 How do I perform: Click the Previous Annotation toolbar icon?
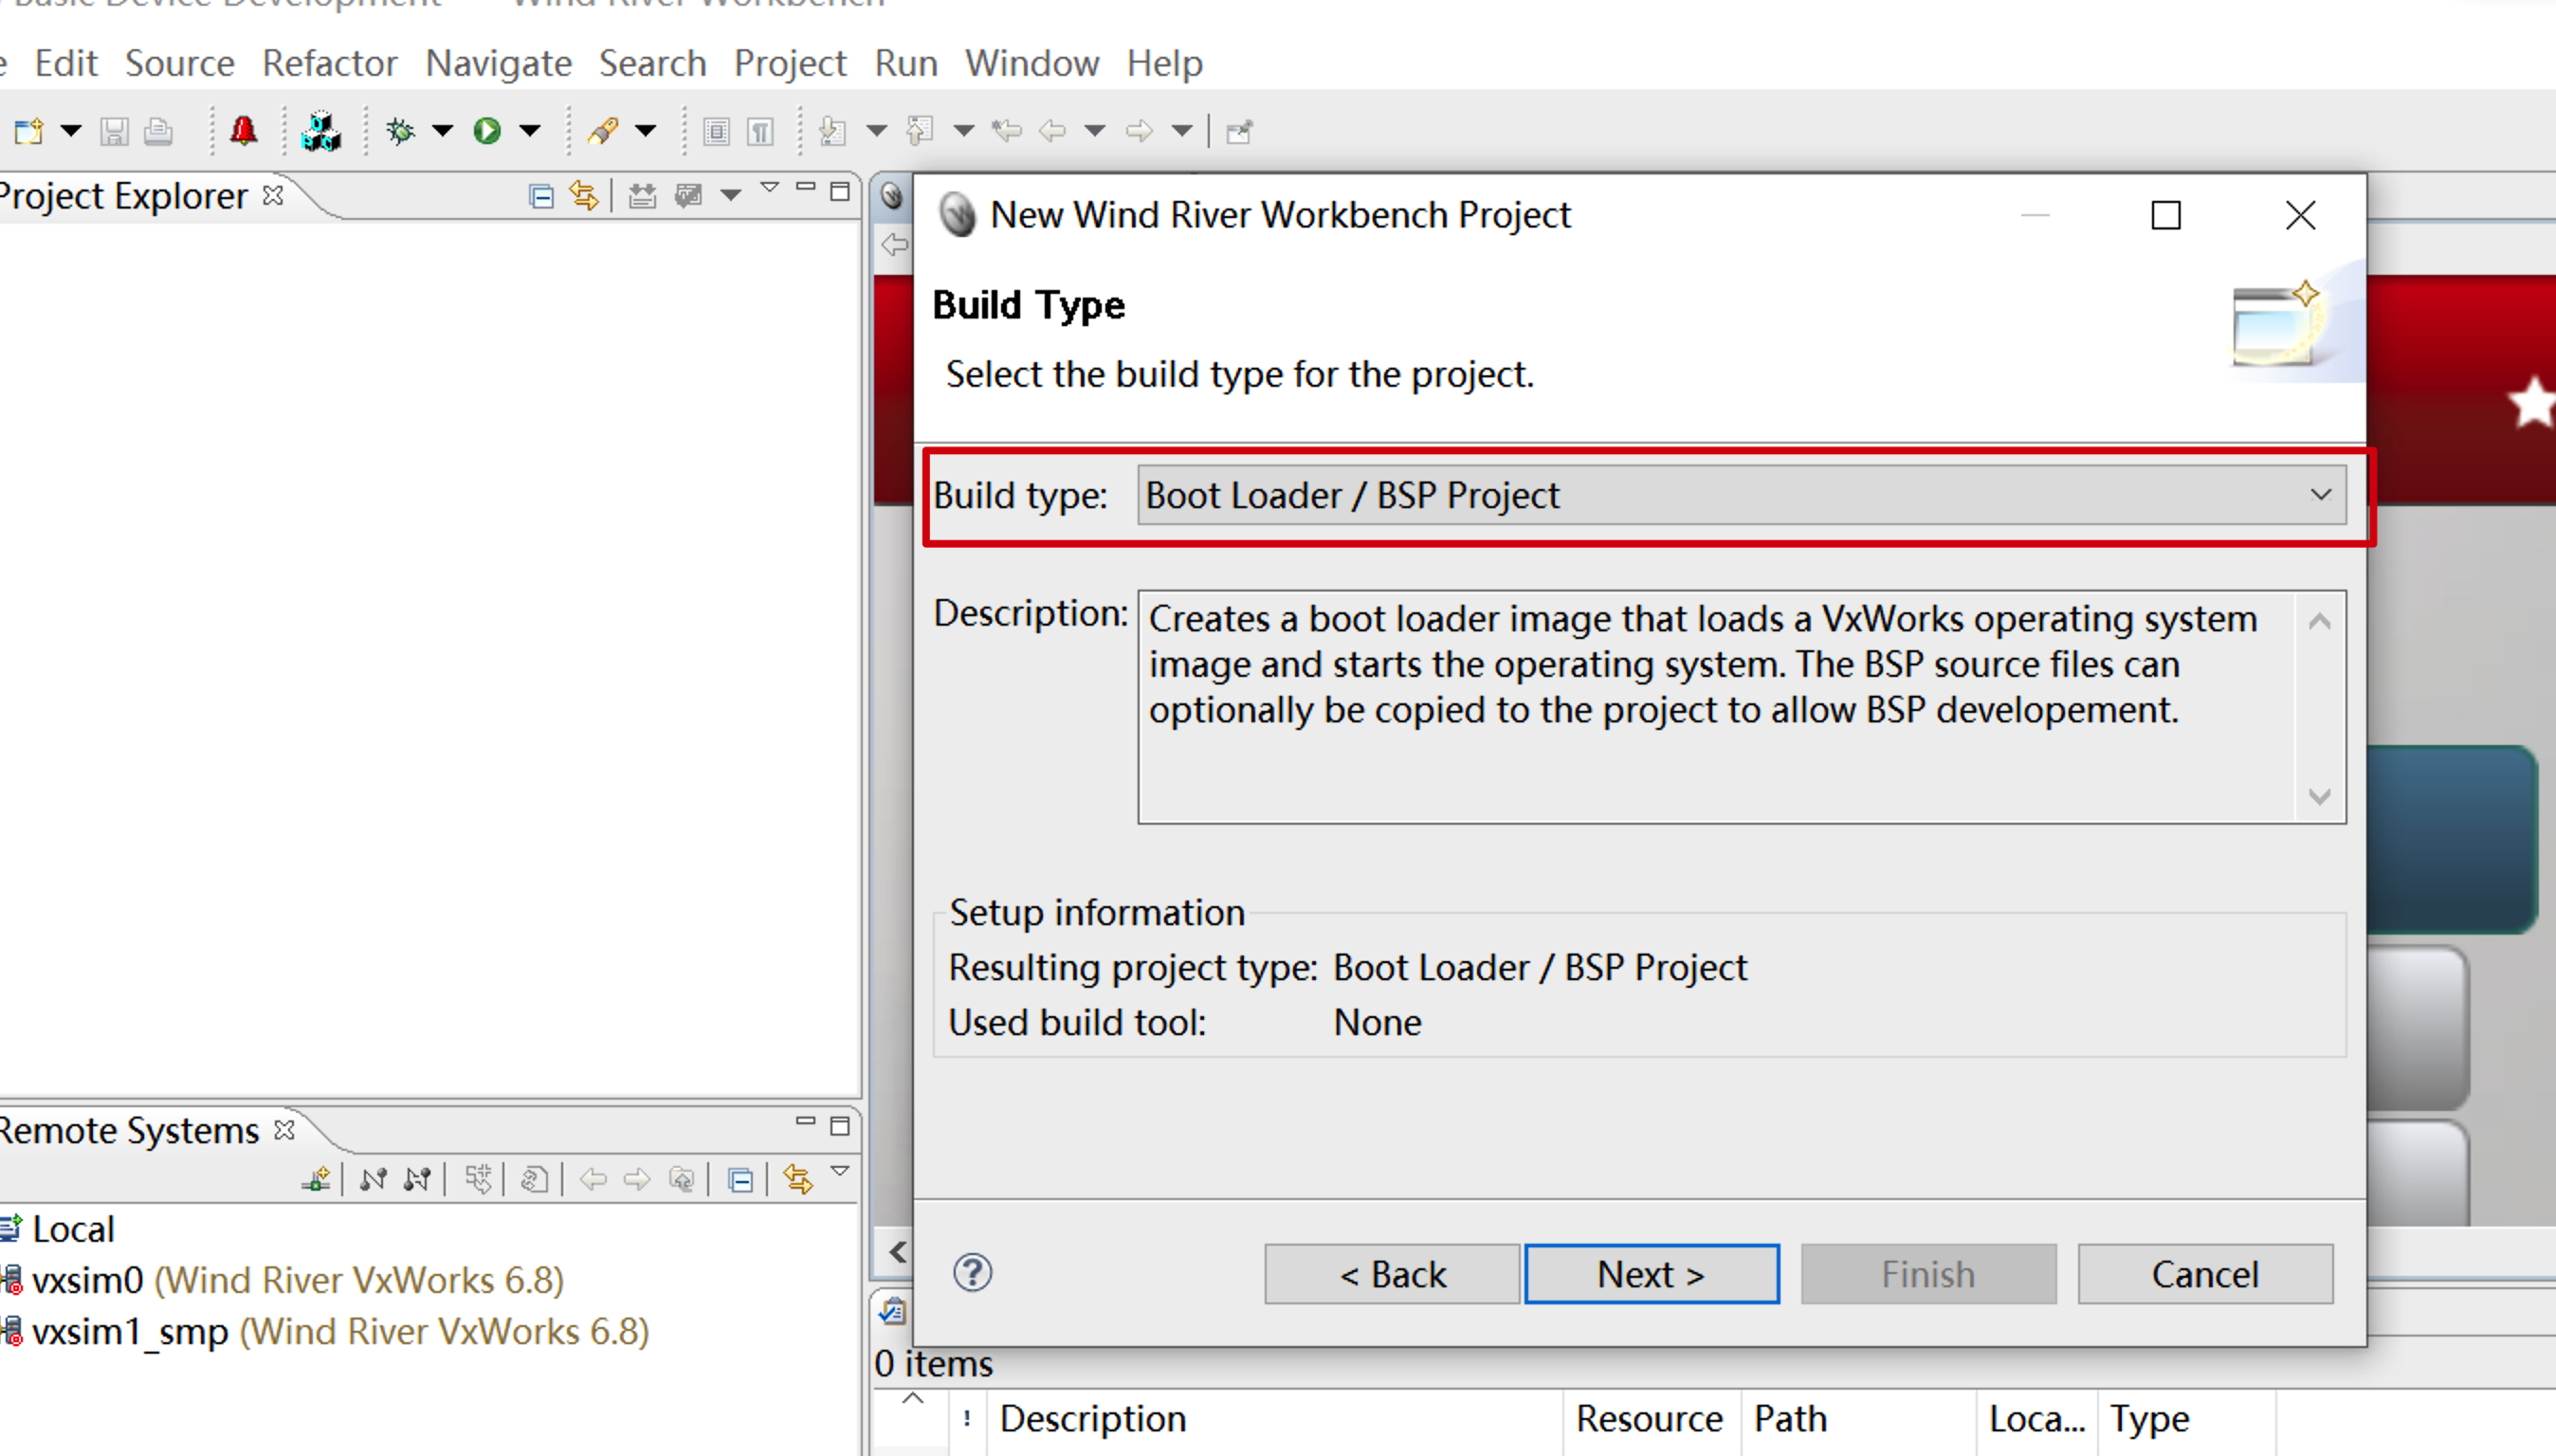point(919,131)
